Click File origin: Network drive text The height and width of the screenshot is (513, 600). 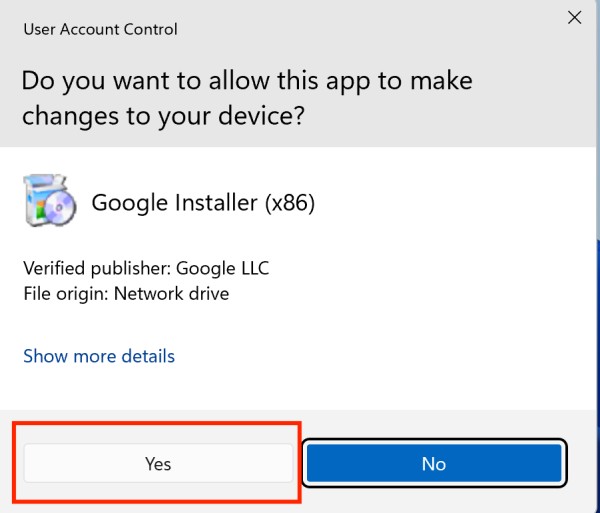pyautogui.click(x=126, y=294)
